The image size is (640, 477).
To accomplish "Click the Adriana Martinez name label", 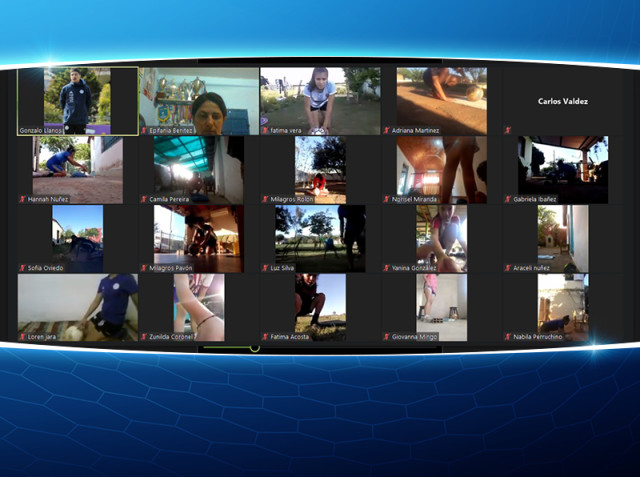I will pos(416,131).
